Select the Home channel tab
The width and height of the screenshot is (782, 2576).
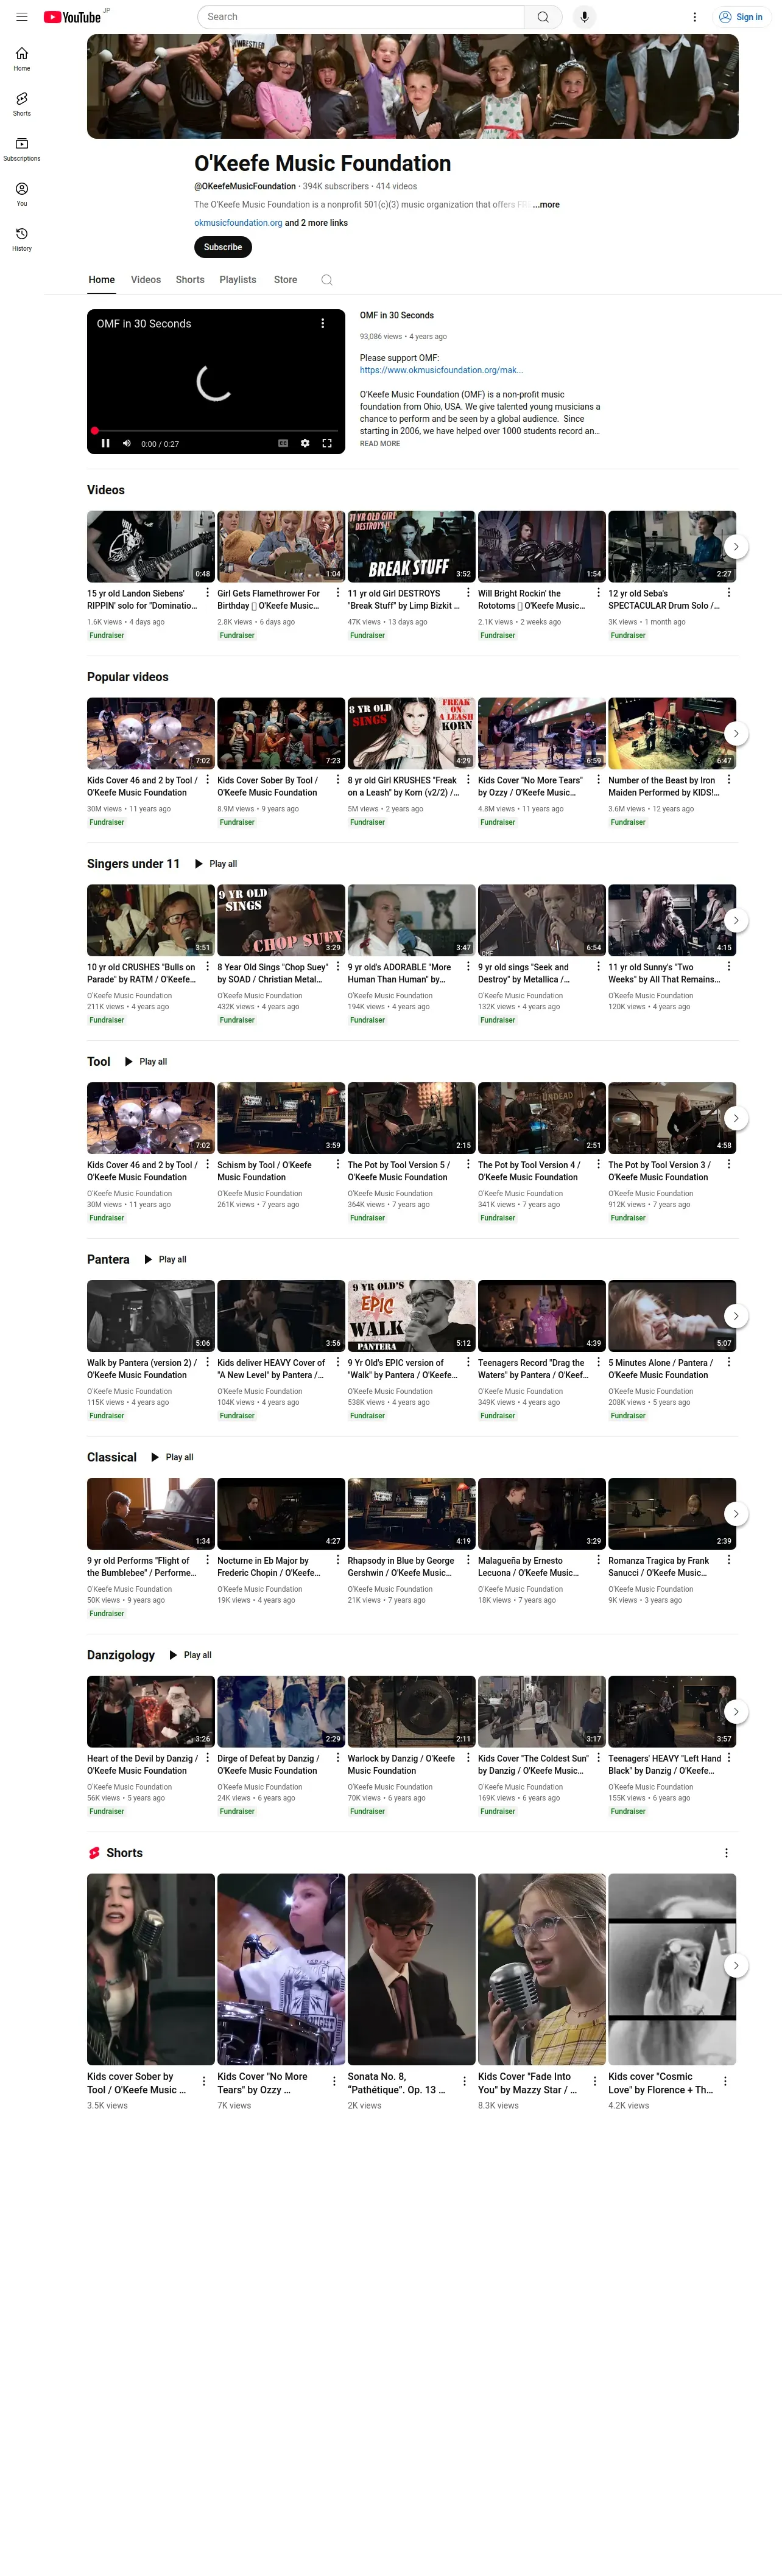click(x=101, y=280)
